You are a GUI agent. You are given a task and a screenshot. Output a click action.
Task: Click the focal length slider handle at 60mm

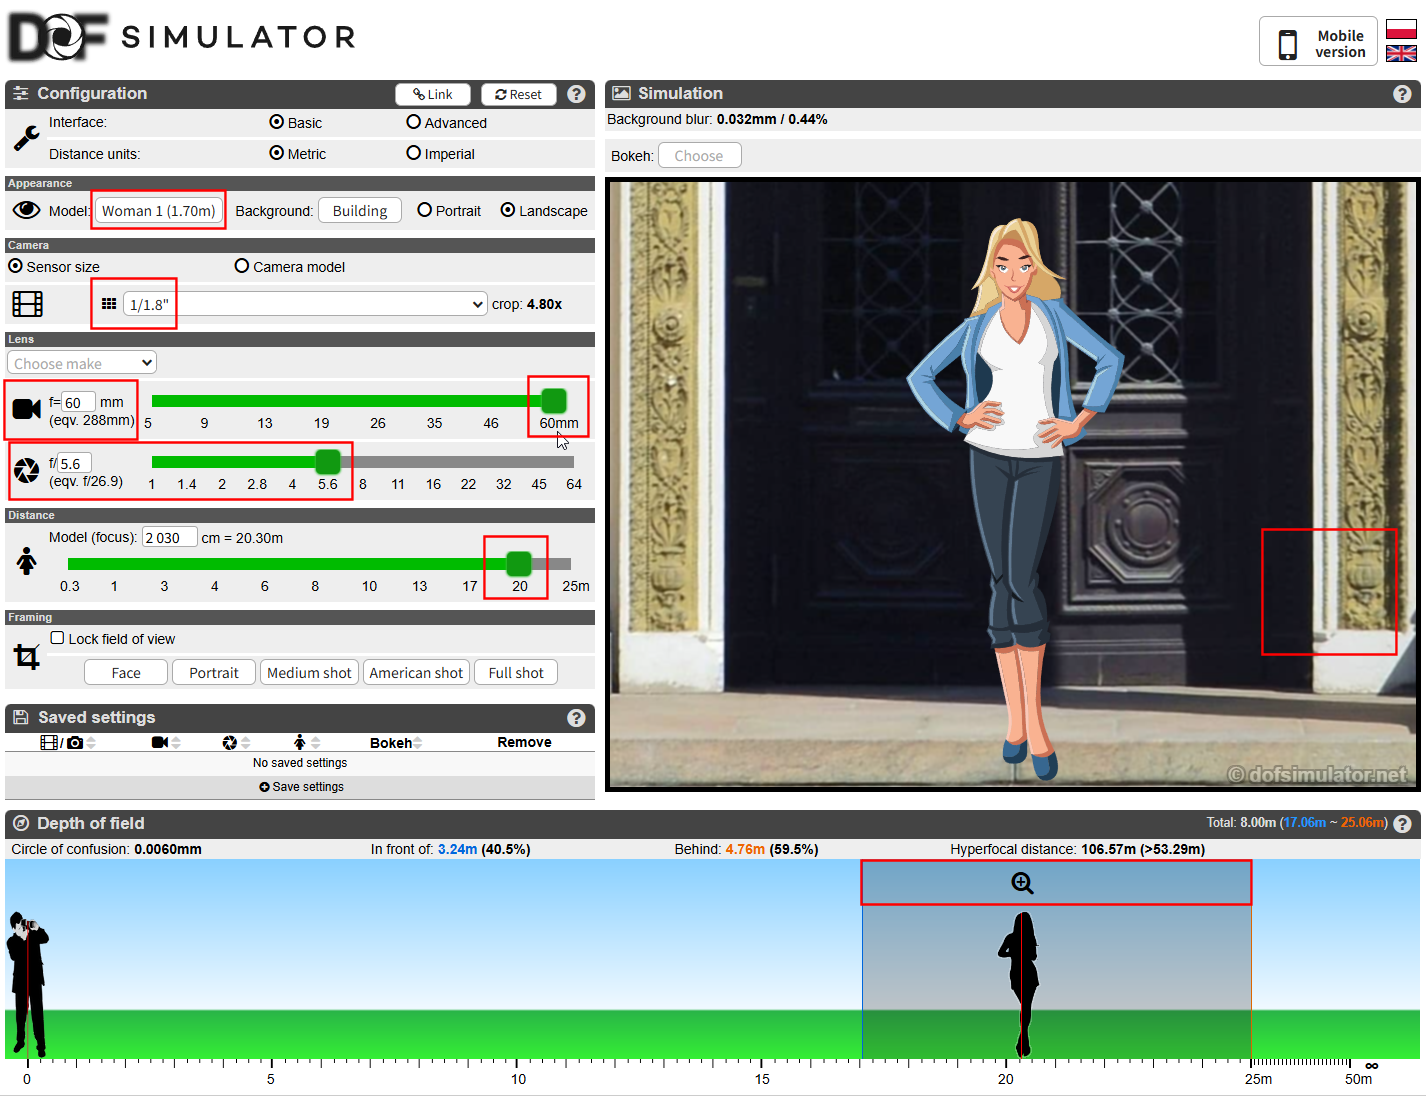coord(553,401)
